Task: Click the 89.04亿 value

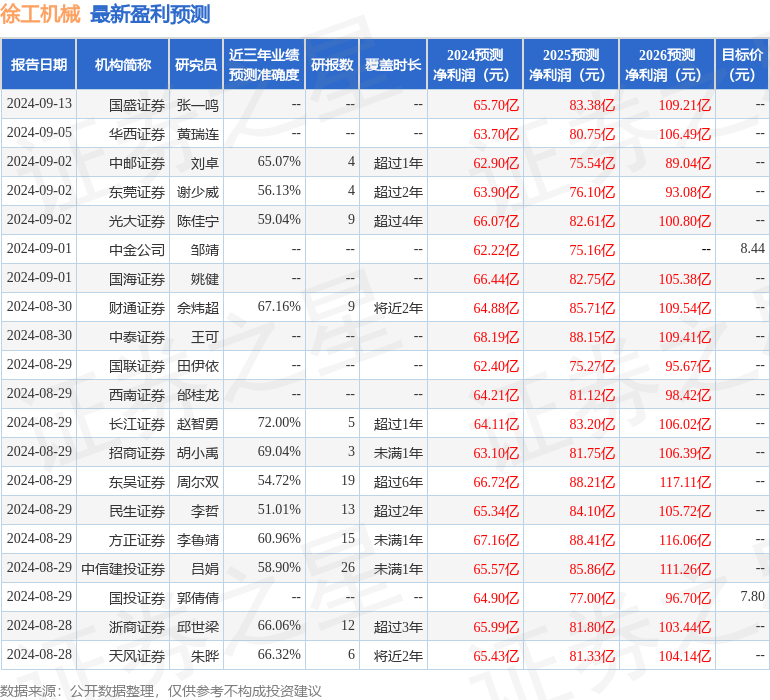Action: [688, 163]
